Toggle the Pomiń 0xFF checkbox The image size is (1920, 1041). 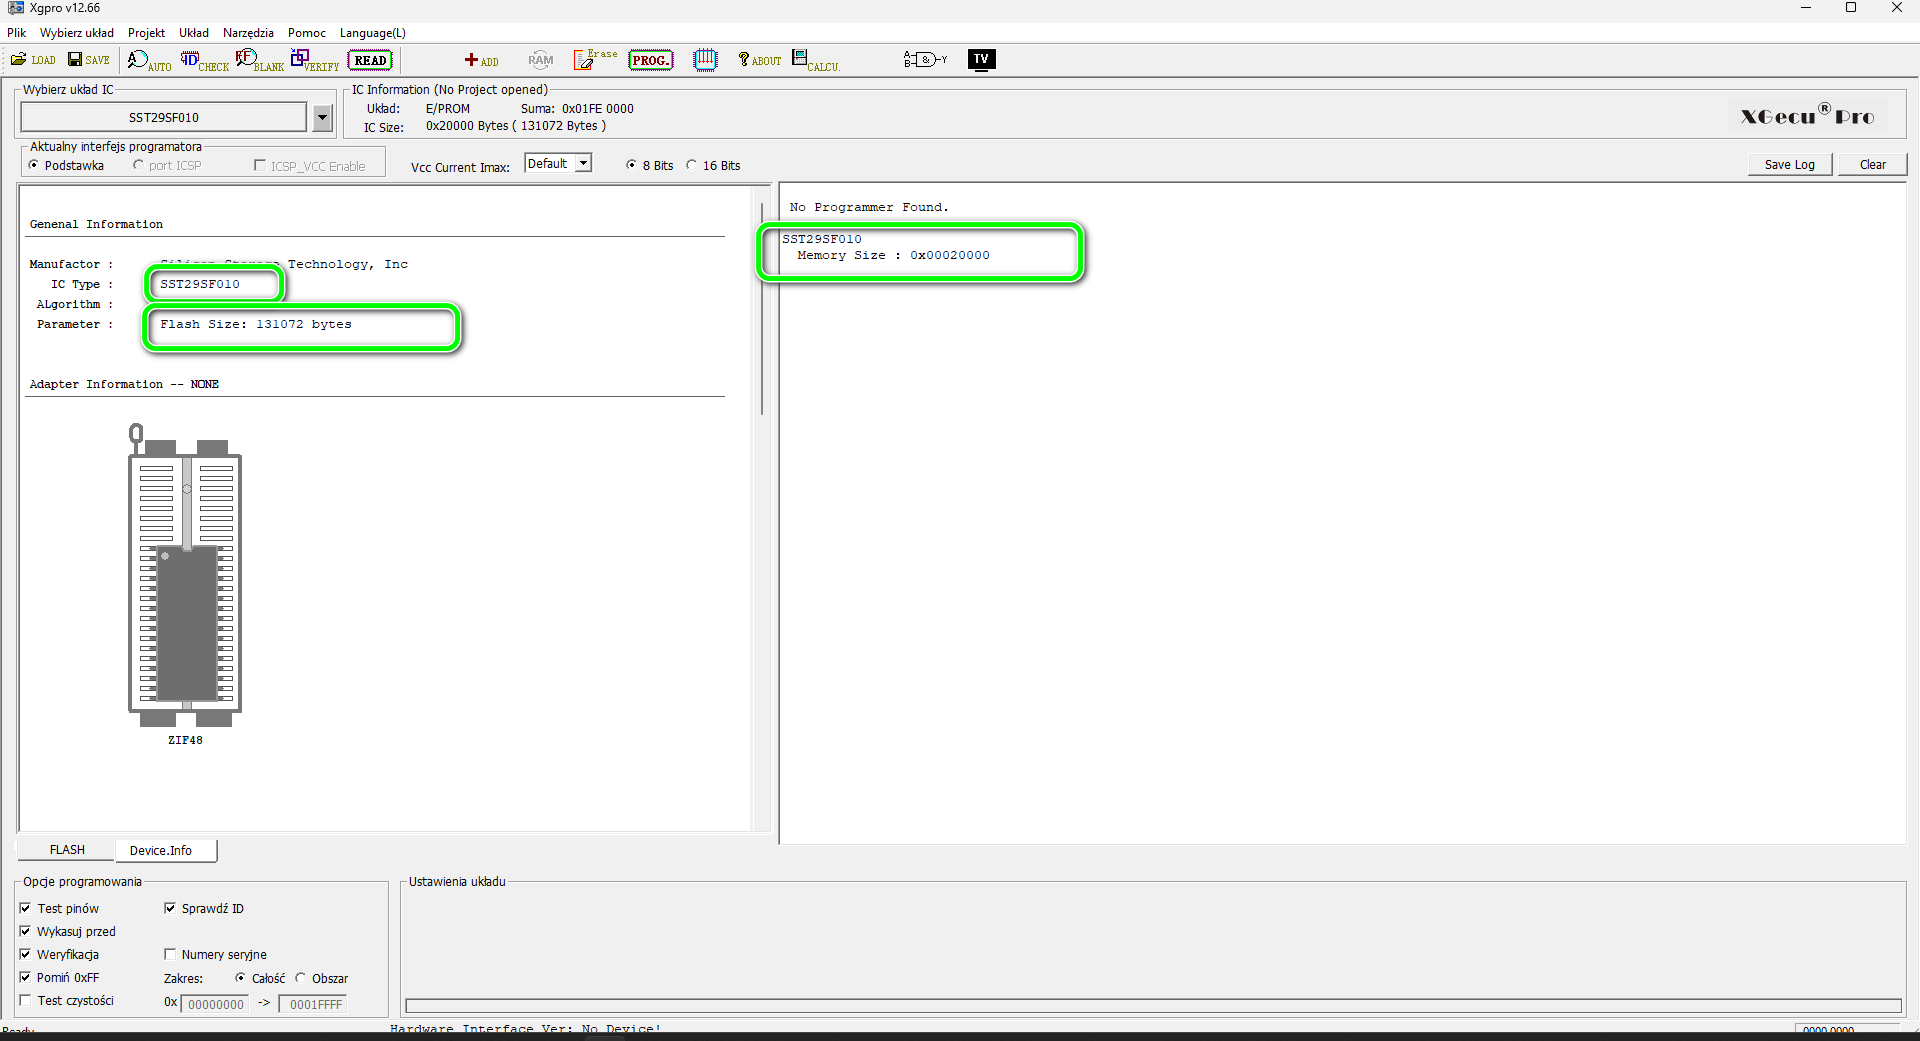(25, 977)
